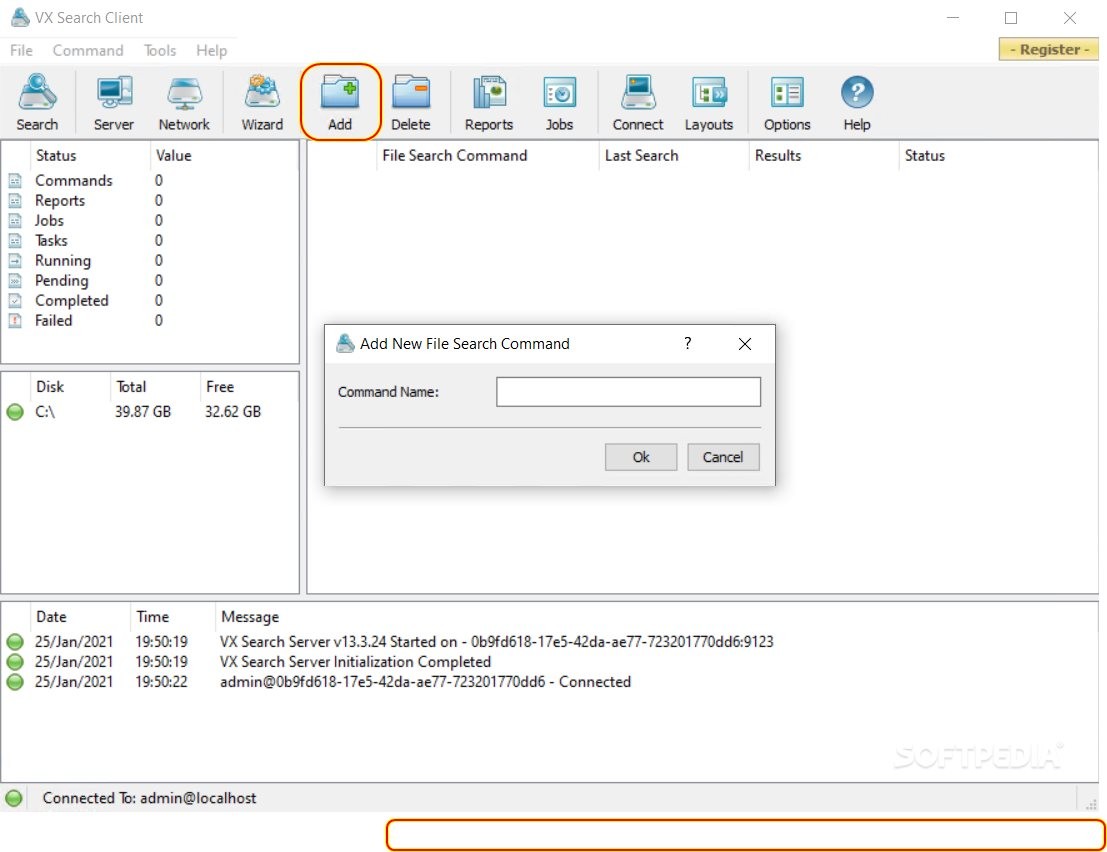Click the green icon of the 19:50:22 log entry
The height and width of the screenshot is (852, 1107).
click(x=15, y=682)
